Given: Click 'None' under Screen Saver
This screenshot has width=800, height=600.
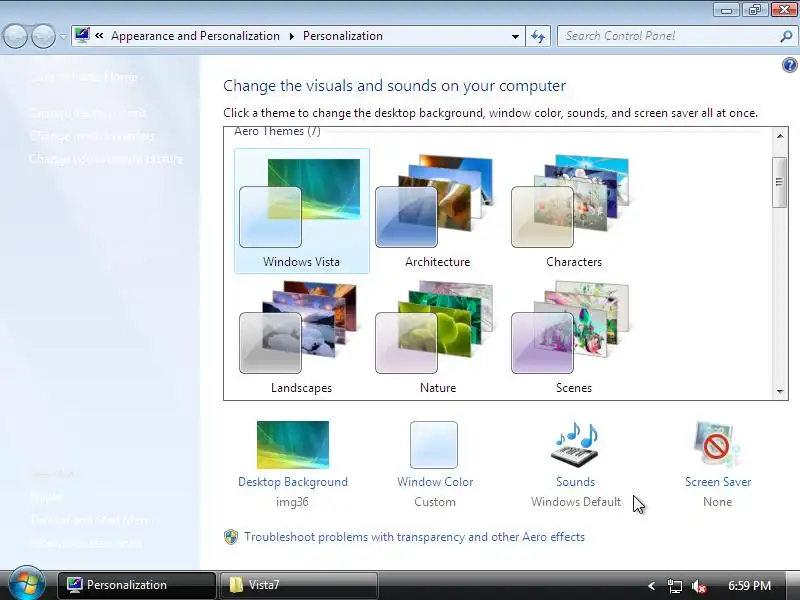Looking at the screenshot, I should pos(717,502).
